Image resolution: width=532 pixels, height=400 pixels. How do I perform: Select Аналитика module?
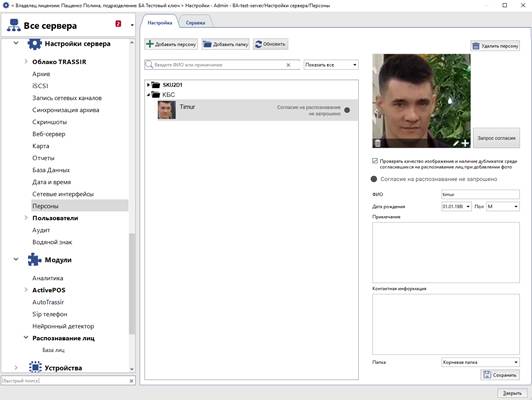(48, 278)
